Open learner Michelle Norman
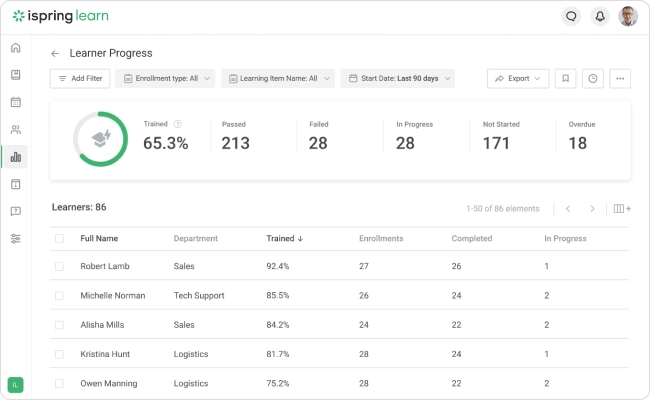Image resolution: width=650 pixels, height=400 pixels. [113, 296]
